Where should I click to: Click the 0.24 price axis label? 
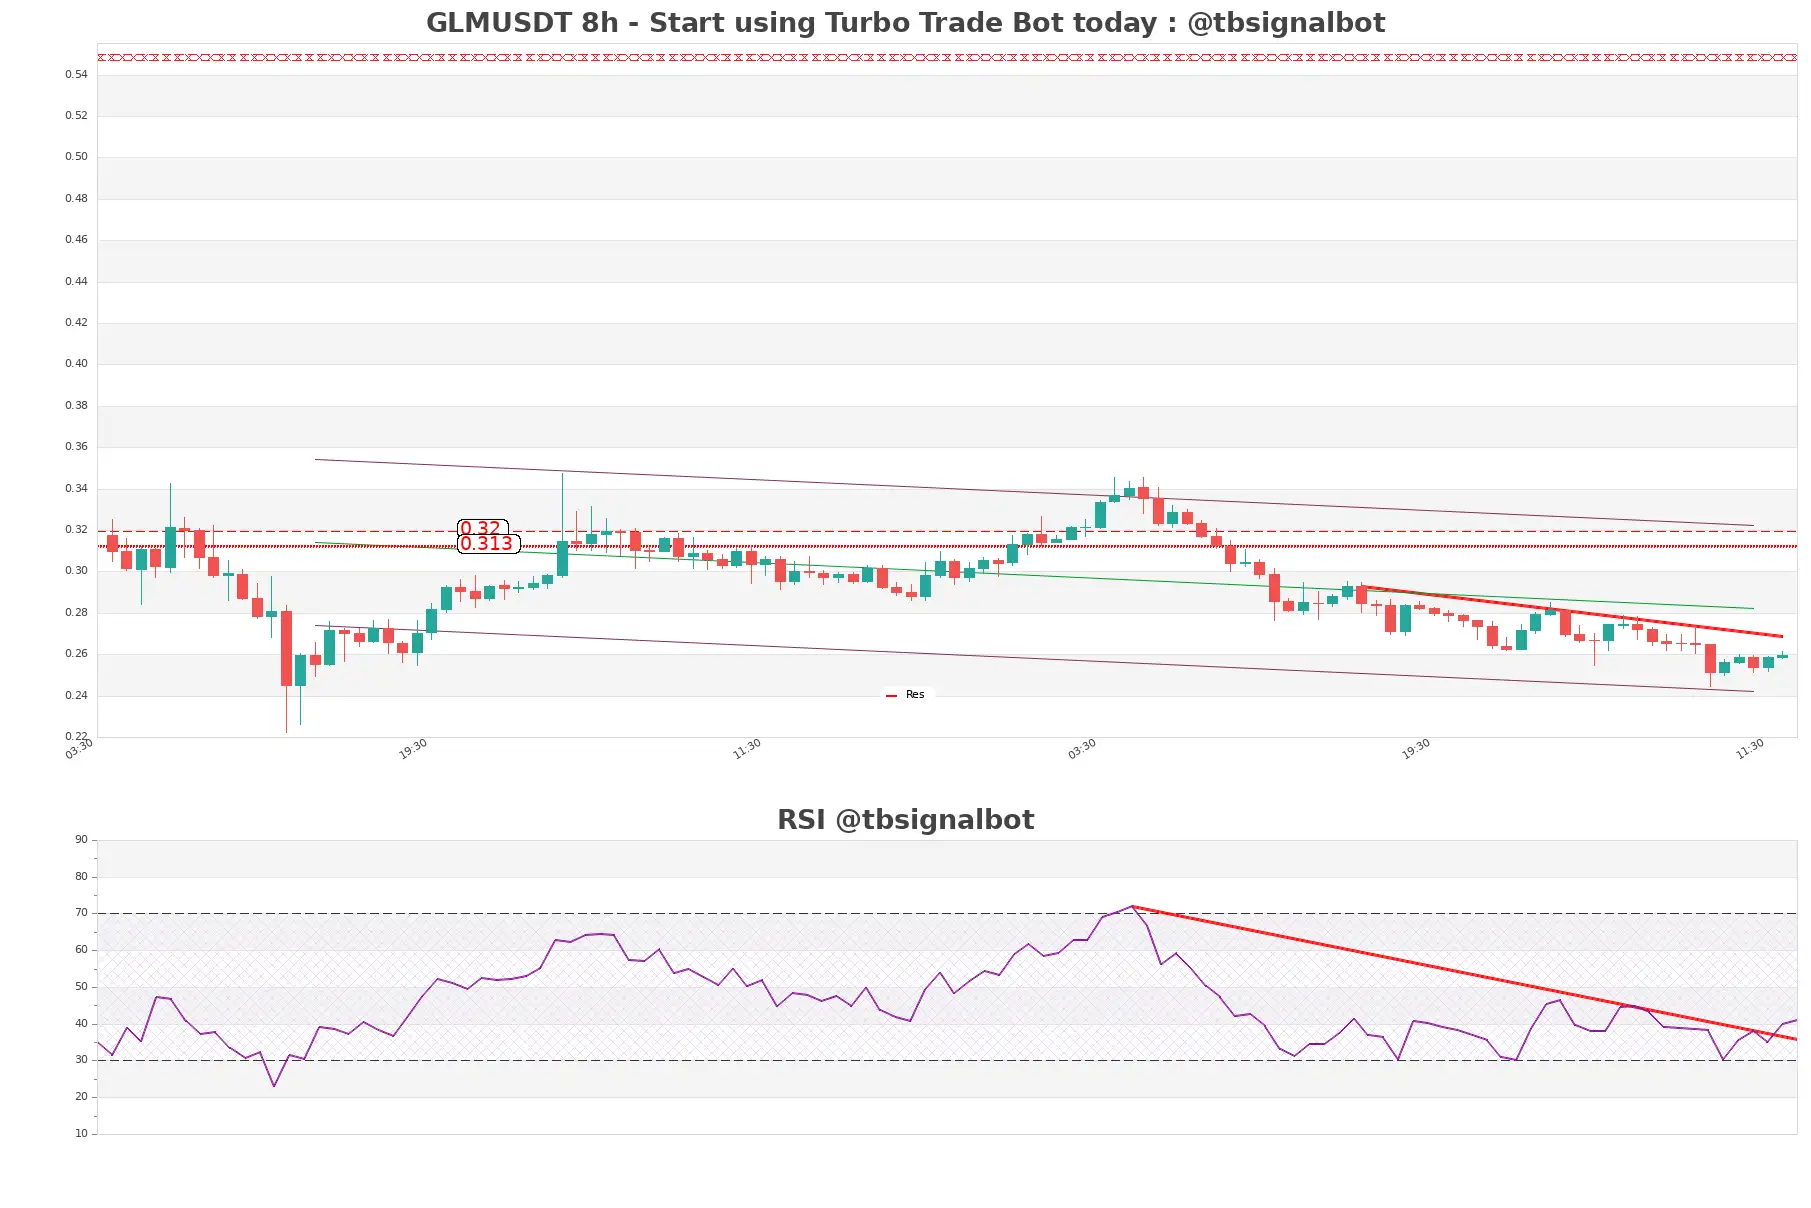pyautogui.click(x=76, y=696)
